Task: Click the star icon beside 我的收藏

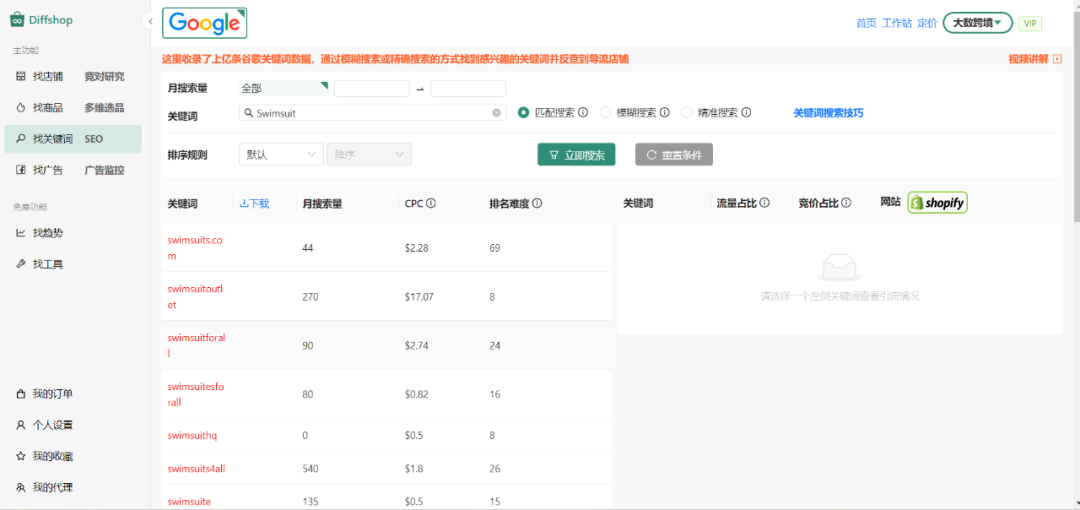Action: tap(21, 456)
